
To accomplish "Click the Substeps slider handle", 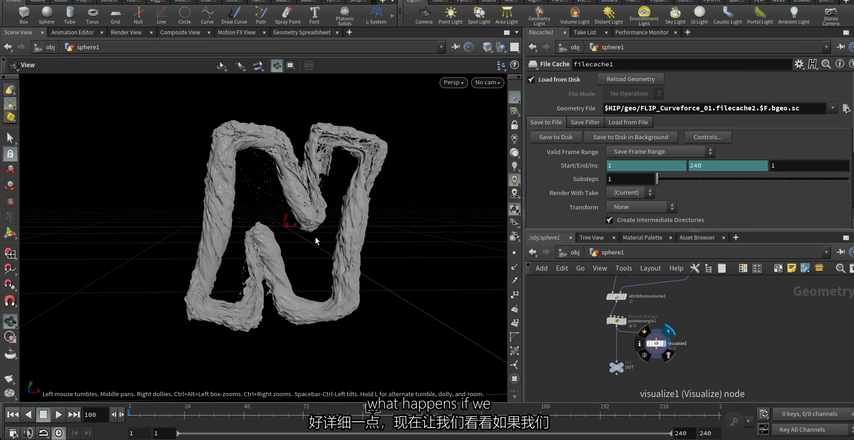I will 657,179.
